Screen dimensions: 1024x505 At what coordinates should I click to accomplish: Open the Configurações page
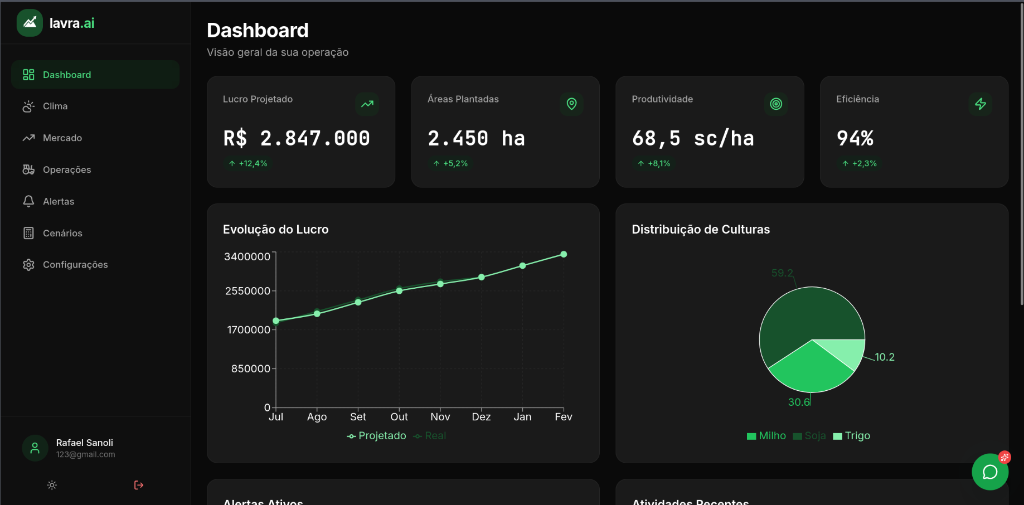pos(75,265)
